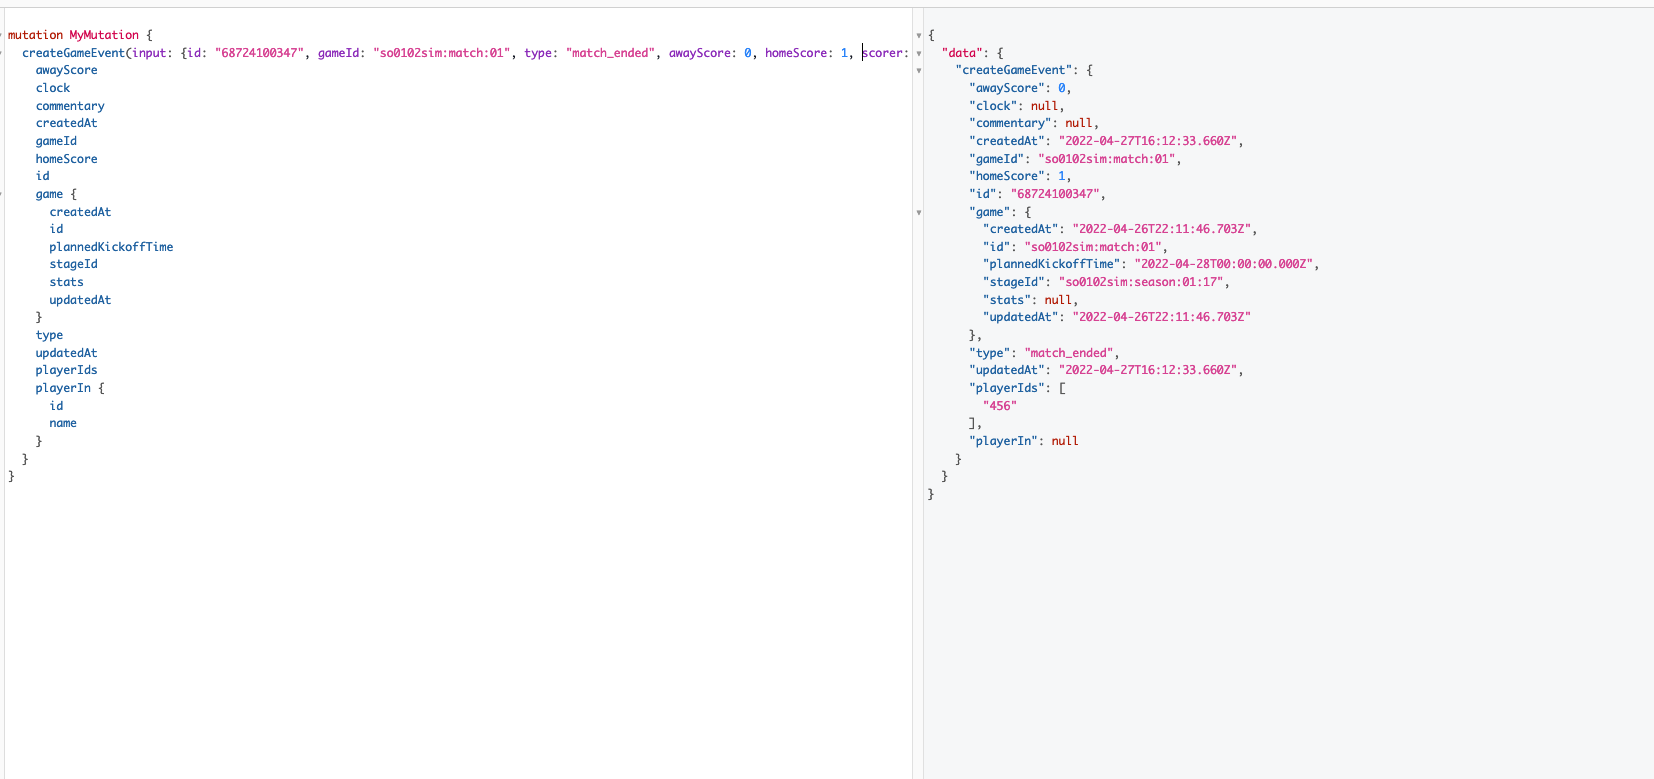Click the "playerIn": null line in the response
The width and height of the screenshot is (1654, 779).
coord(1024,441)
